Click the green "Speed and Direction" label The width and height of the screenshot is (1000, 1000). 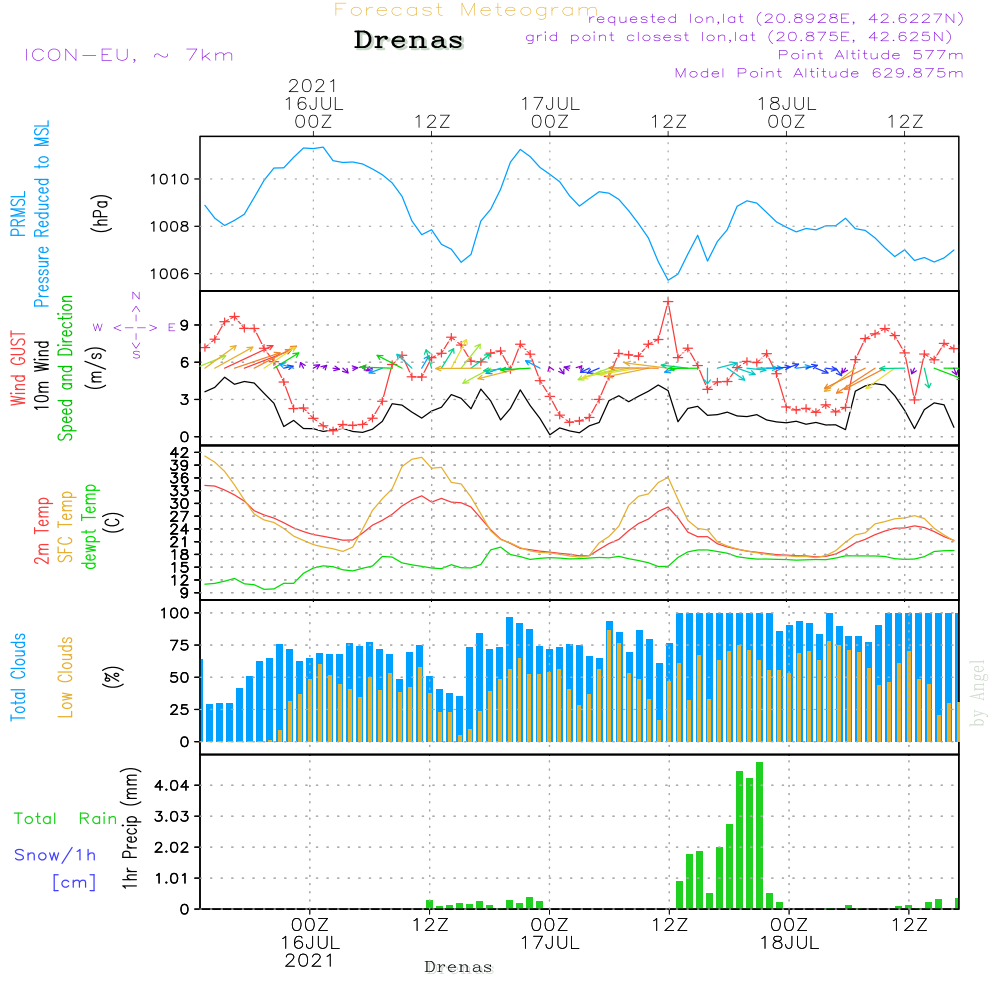point(66,368)
